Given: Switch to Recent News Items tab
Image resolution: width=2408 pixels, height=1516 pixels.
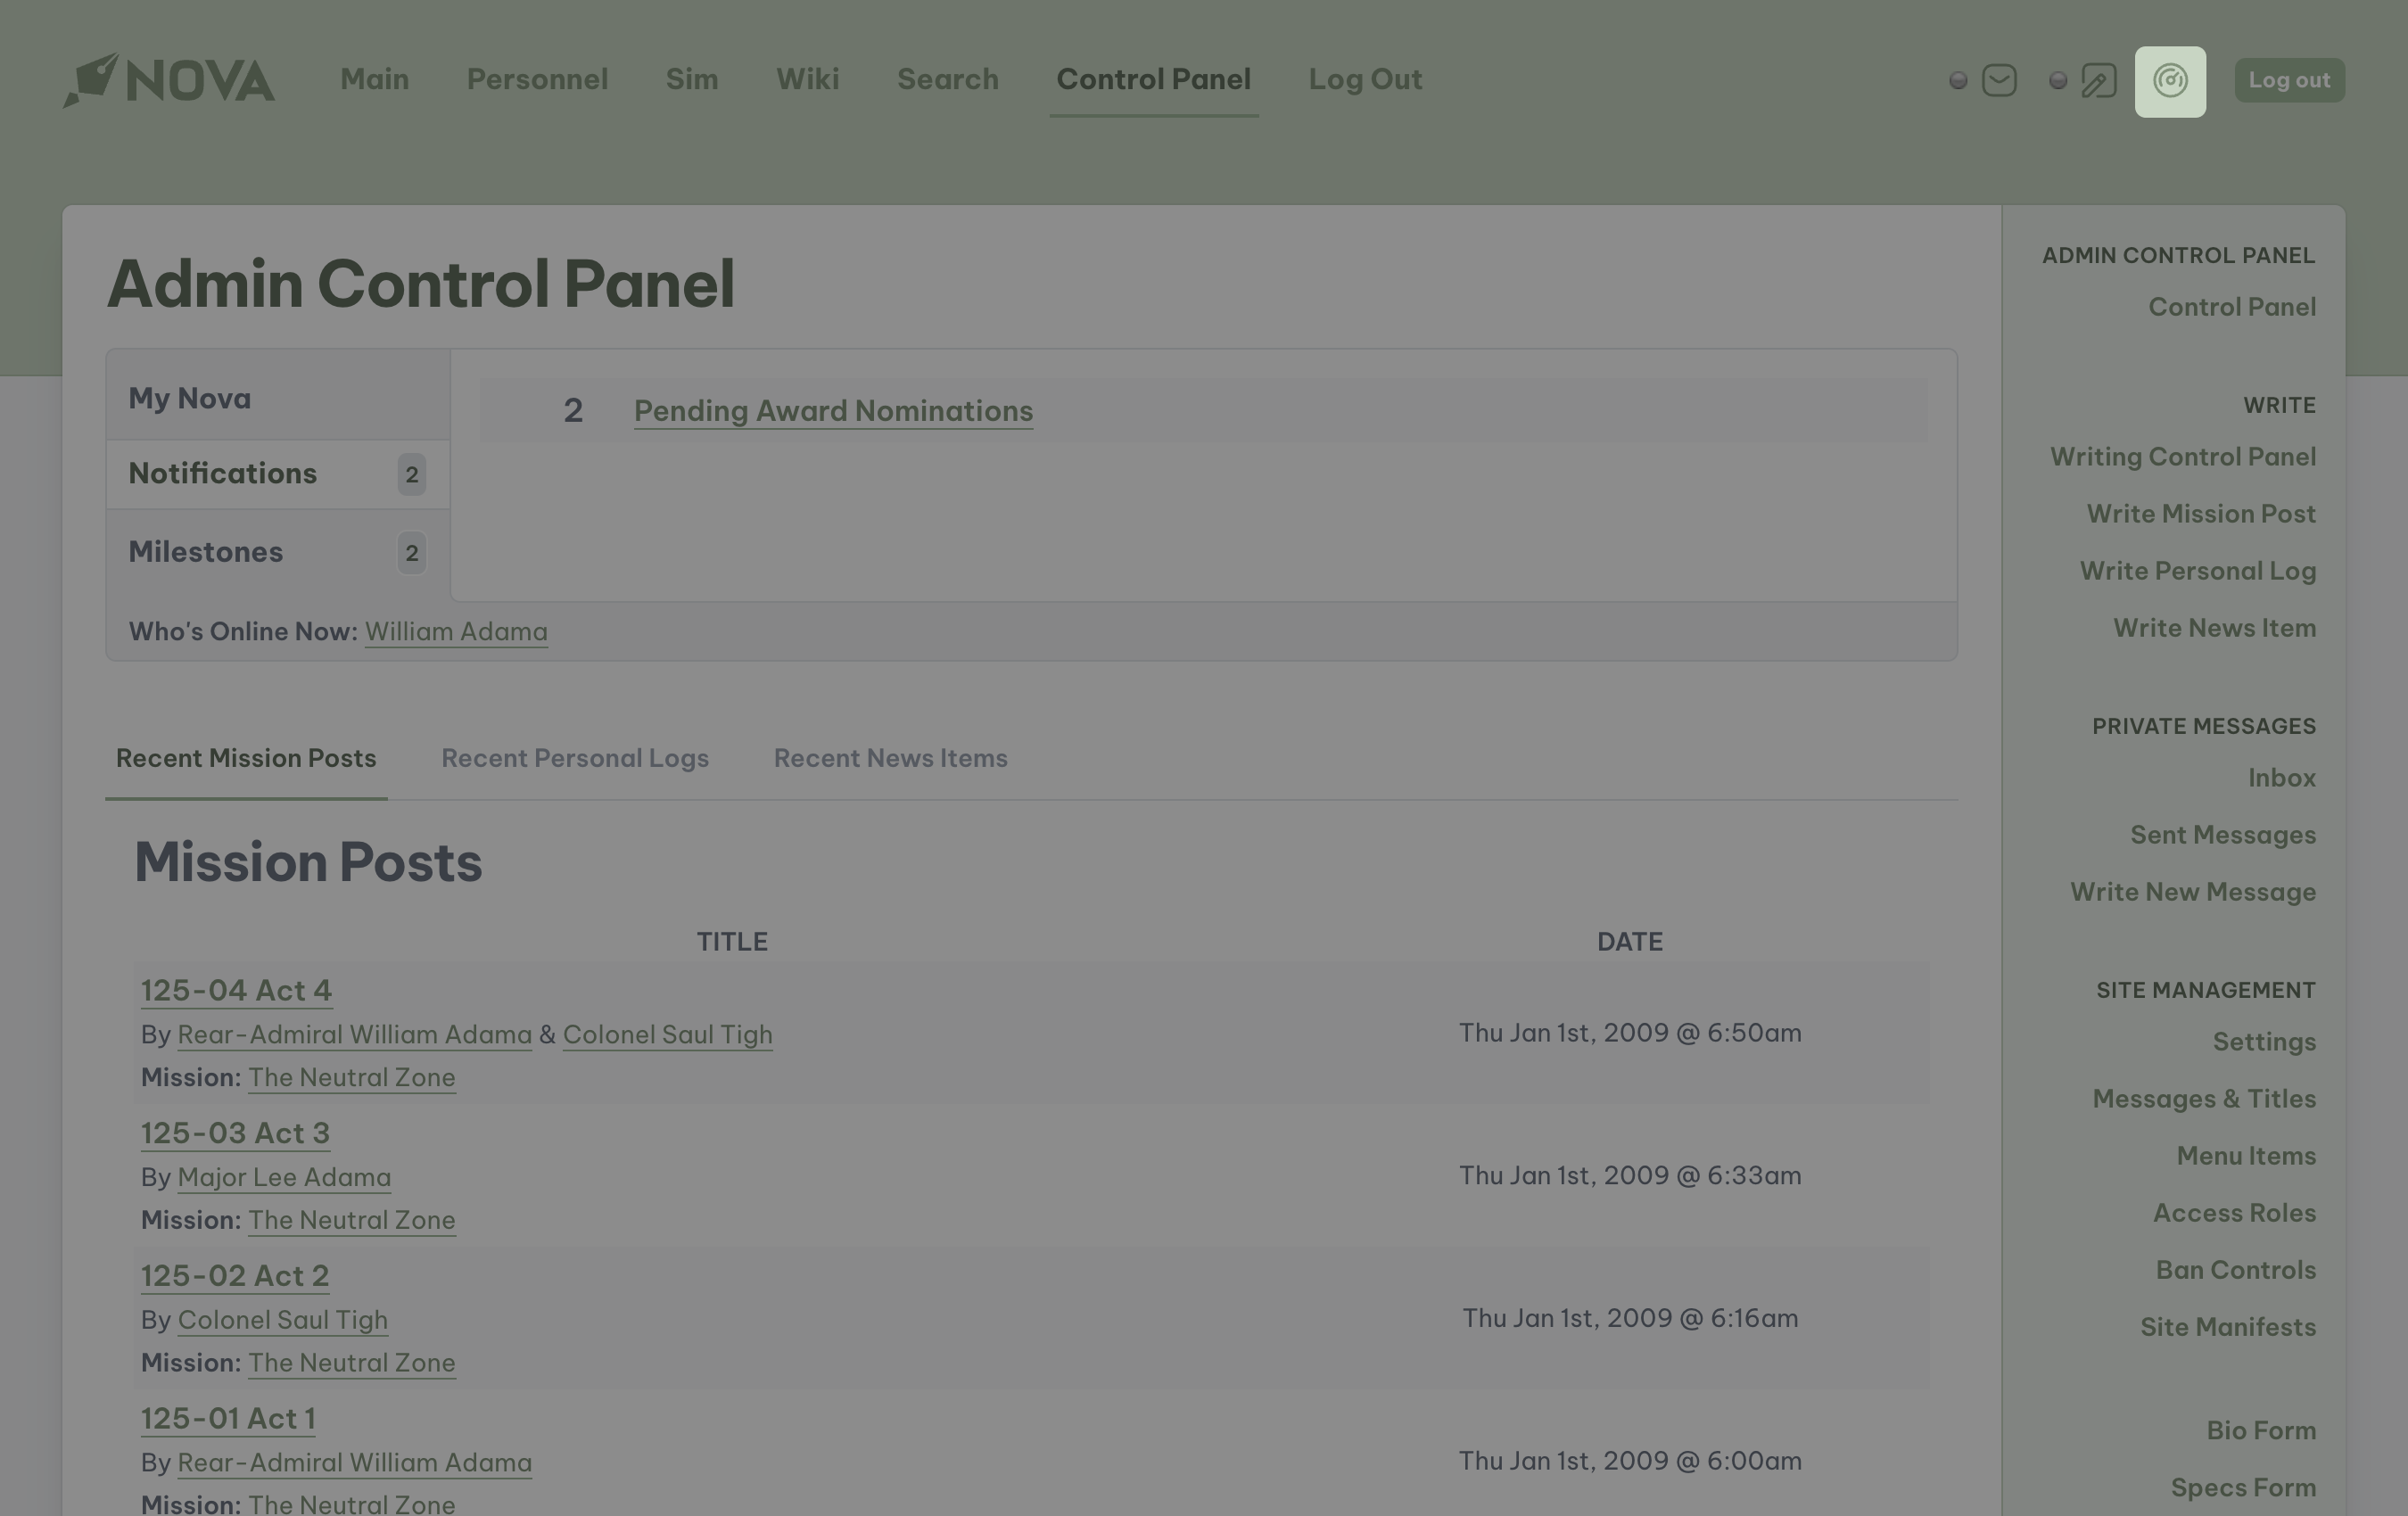Looking at the screenshot, I should coord(890,758).
